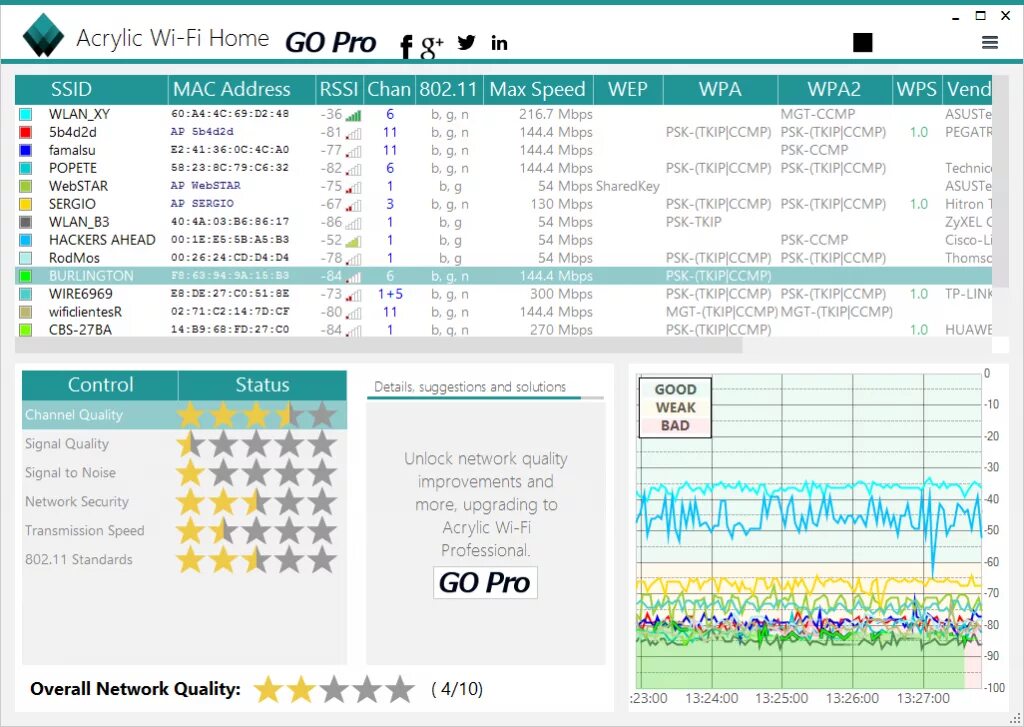
Task: Select the Transmission Speed row
Action: click(x=184, y=530)
